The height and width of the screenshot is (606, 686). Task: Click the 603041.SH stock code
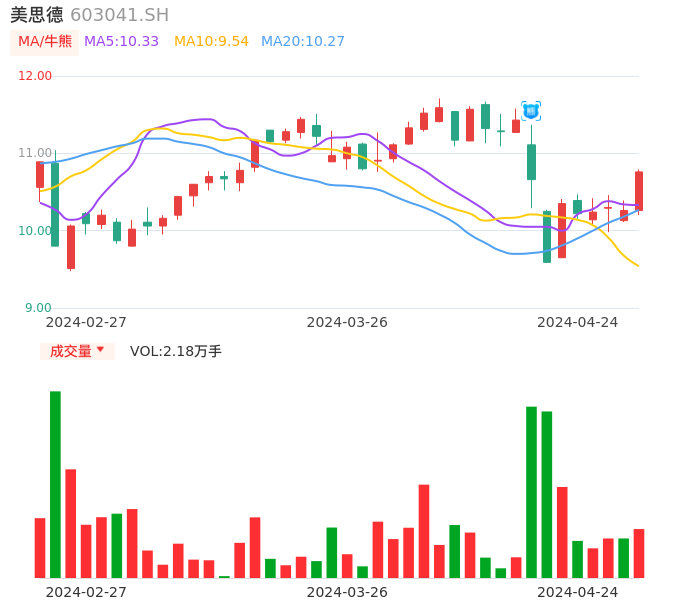[119, 15]
